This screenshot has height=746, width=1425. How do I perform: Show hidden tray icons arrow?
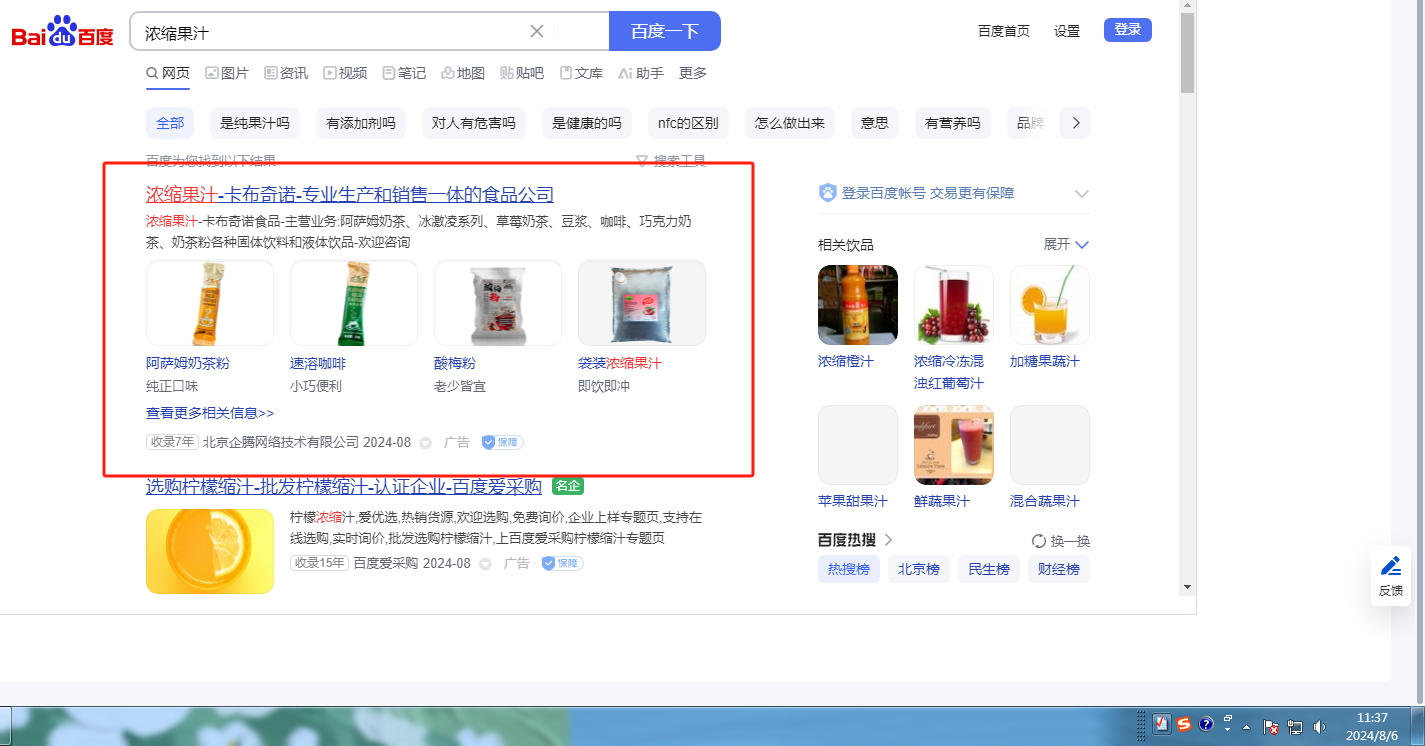[x=1248, y=727]
